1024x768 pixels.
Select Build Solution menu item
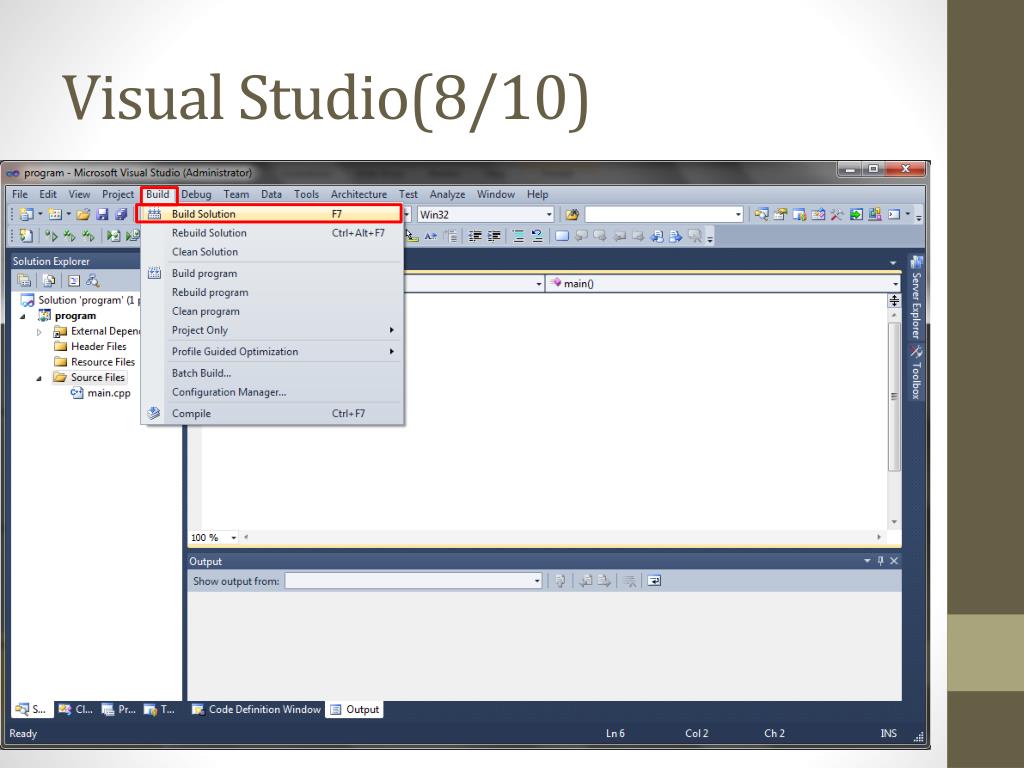pyautogui.click(x=271, y=214)
